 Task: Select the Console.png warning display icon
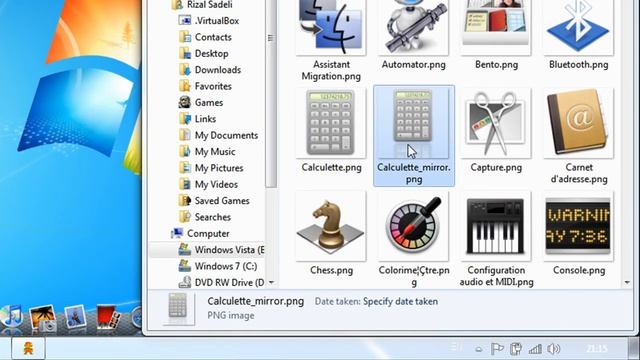[x=578, y=226]
